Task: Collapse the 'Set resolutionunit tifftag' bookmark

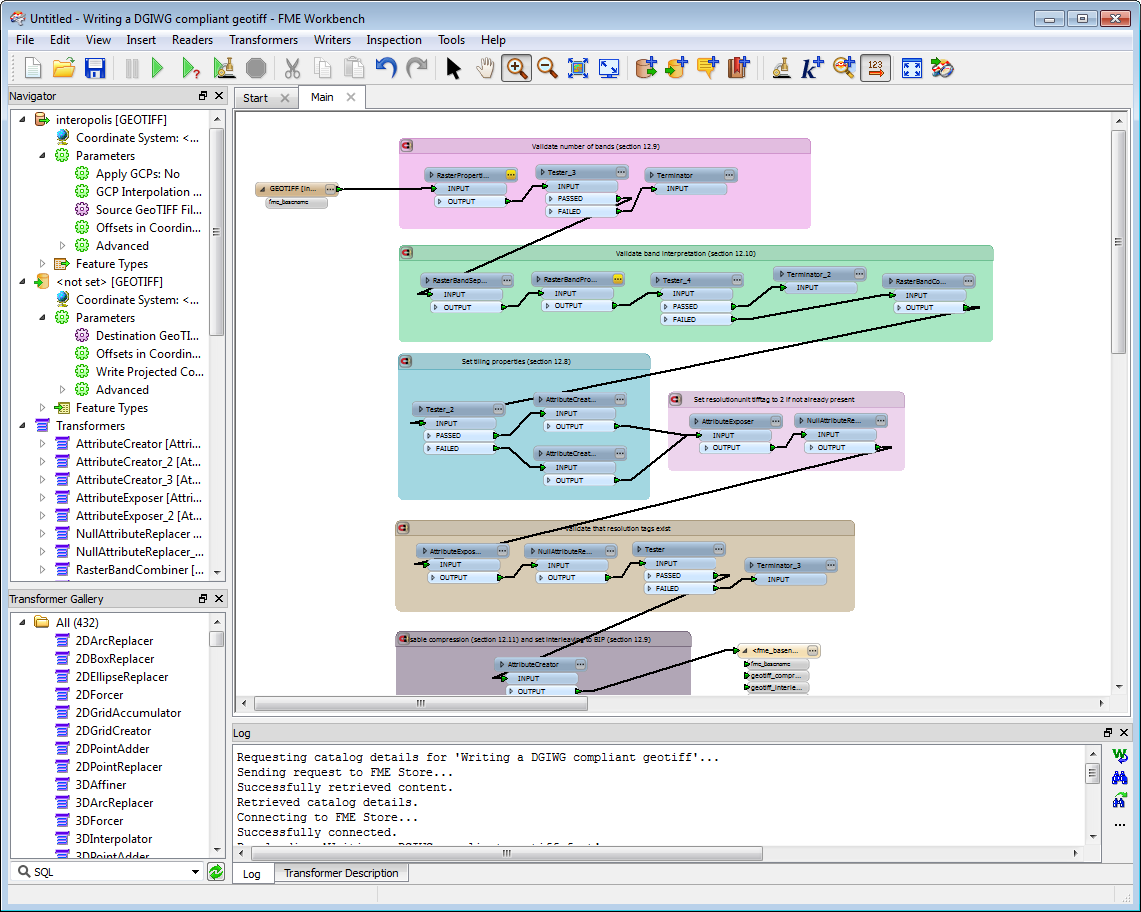Action: [675, 400]
